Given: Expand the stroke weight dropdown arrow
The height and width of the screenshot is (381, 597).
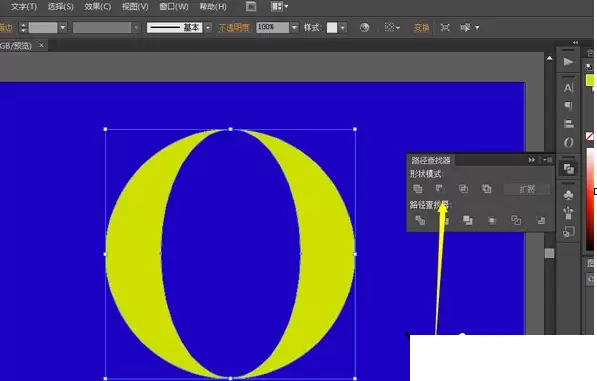Looking at the screenshot, I should tap(62, 27).
